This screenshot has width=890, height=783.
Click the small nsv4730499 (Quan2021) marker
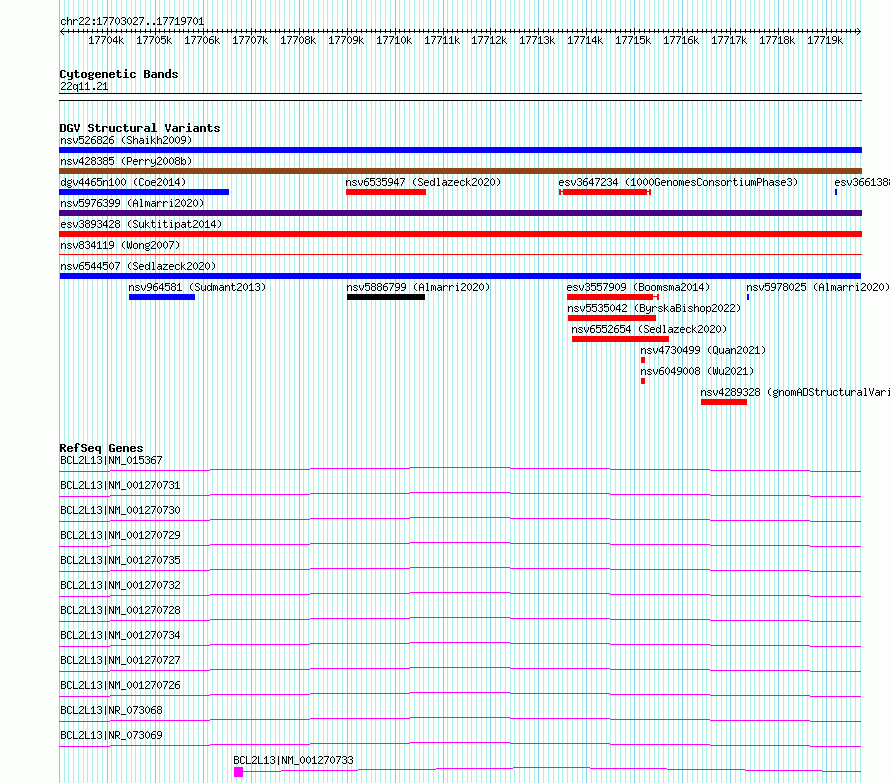643,360
